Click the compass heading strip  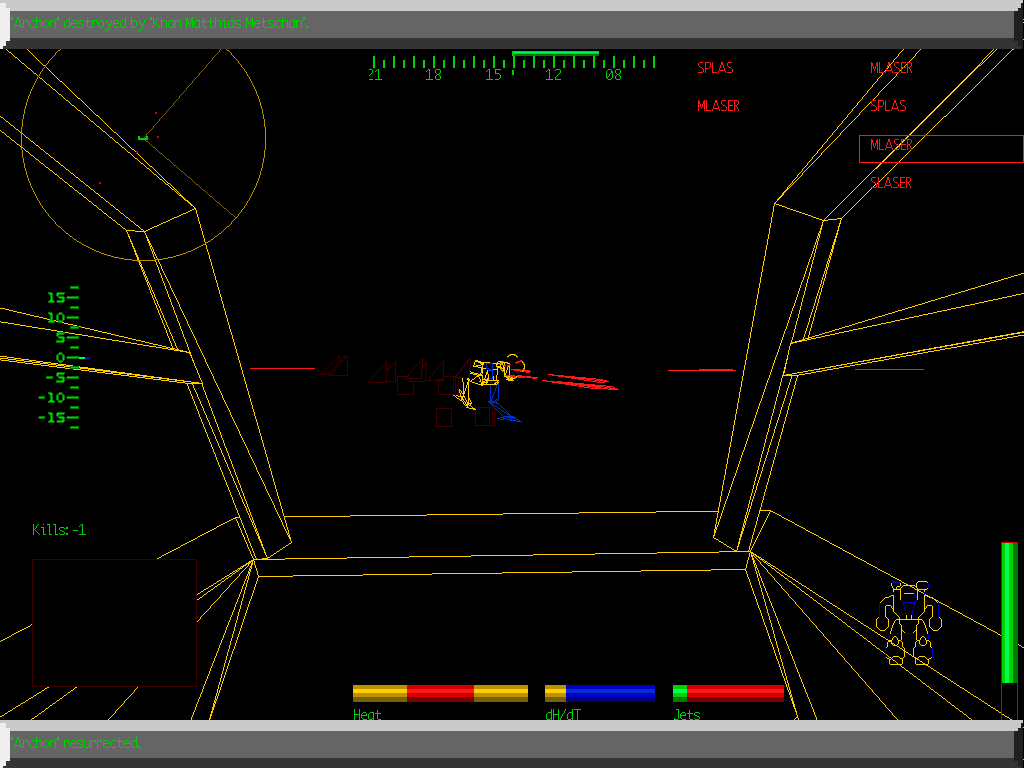click(513, 68)
